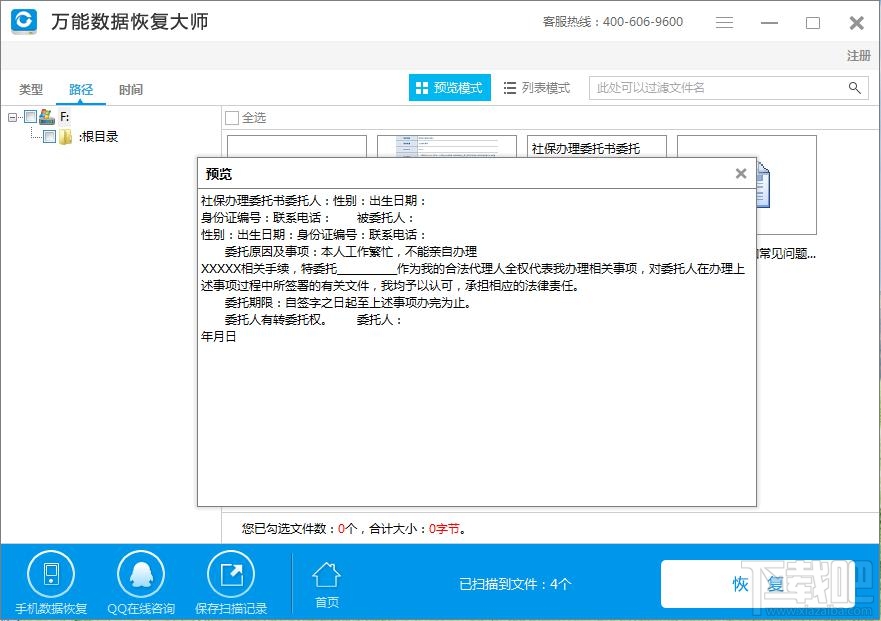
Task: Collapse the 根目录 tree node
Action: [x=34, y=136]
